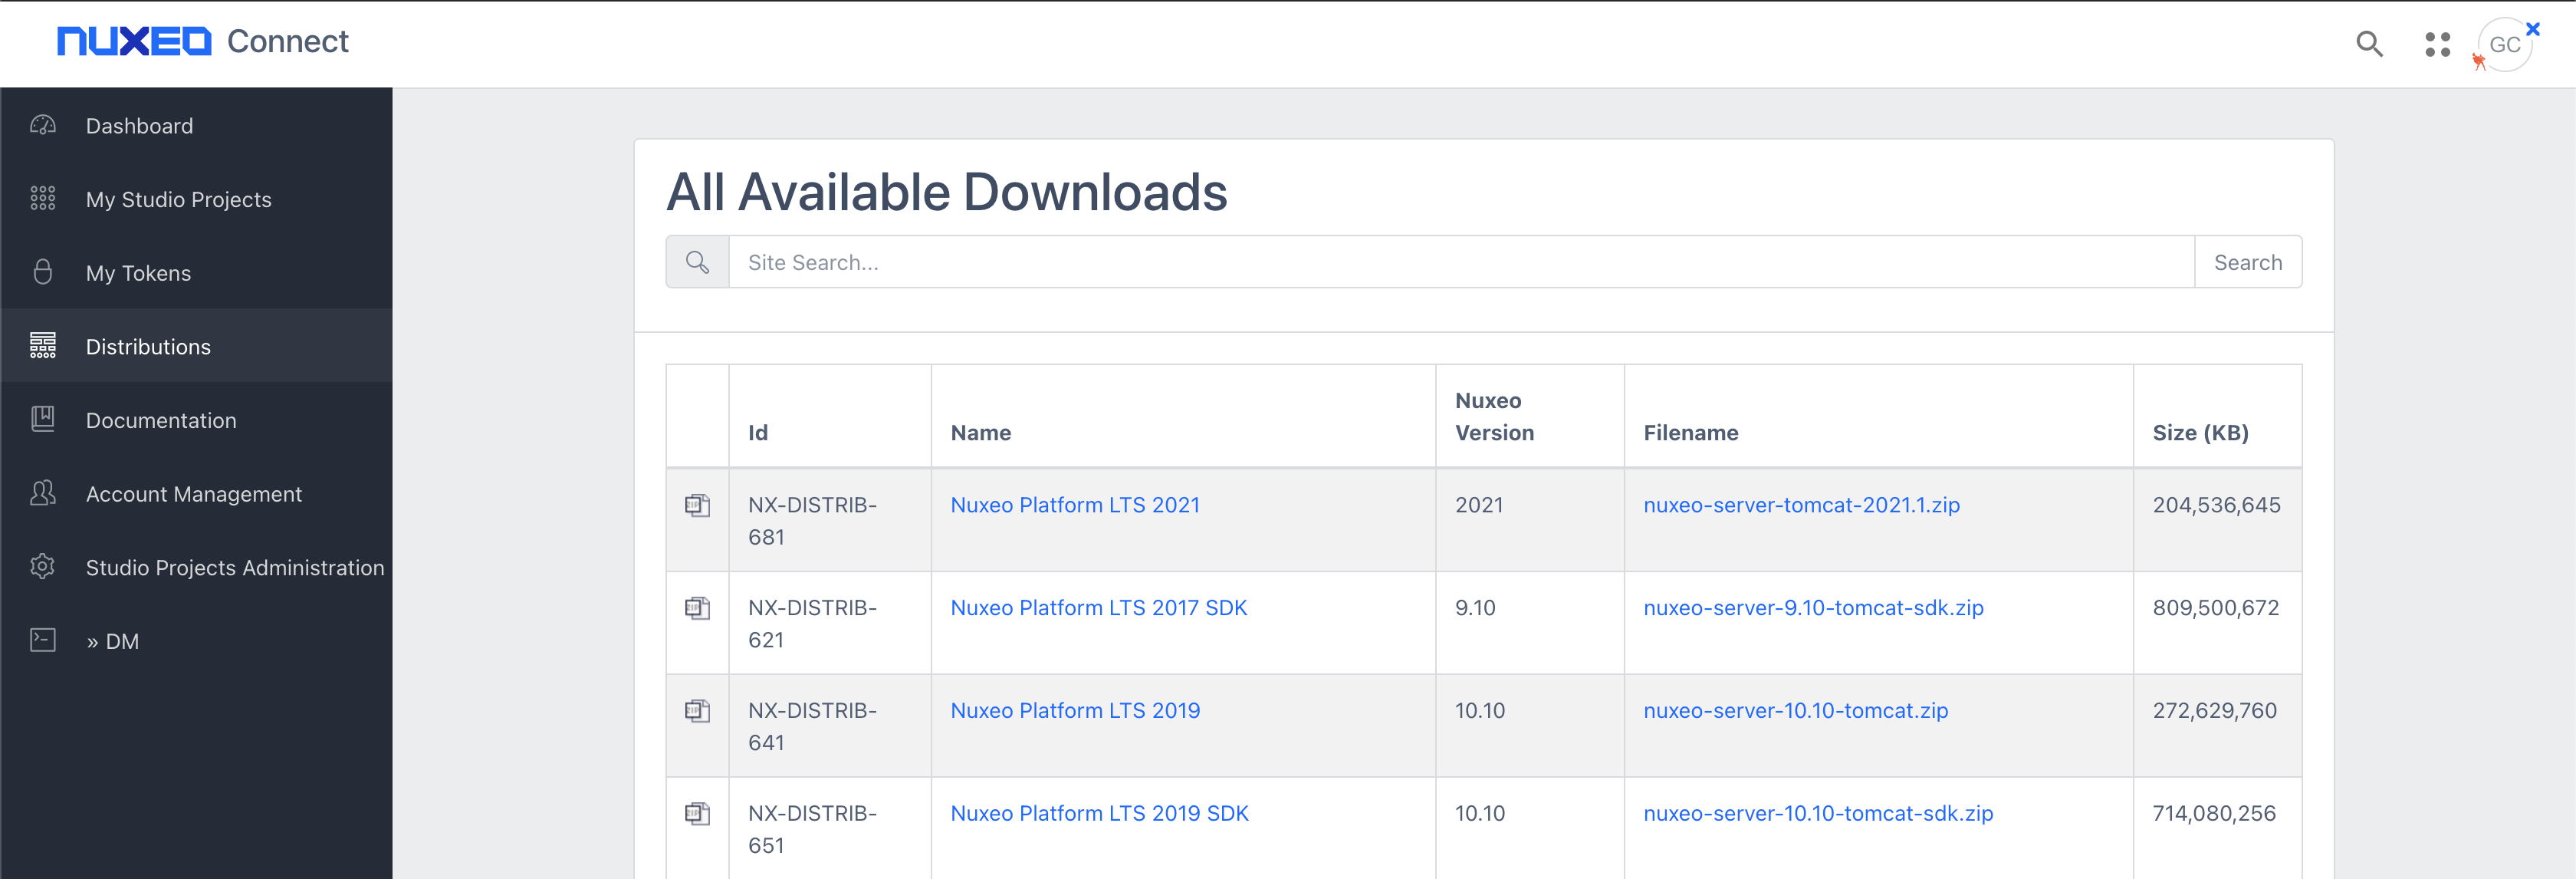Click the 809,500,672 size value

(2215, 608)
